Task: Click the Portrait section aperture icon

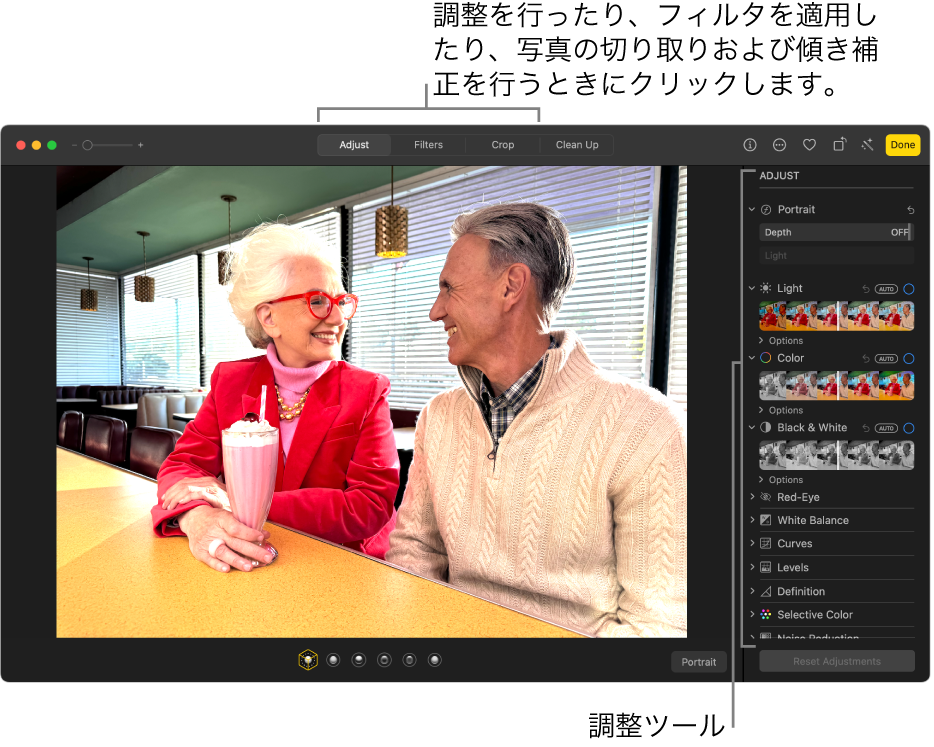Action: coord(768,210)
